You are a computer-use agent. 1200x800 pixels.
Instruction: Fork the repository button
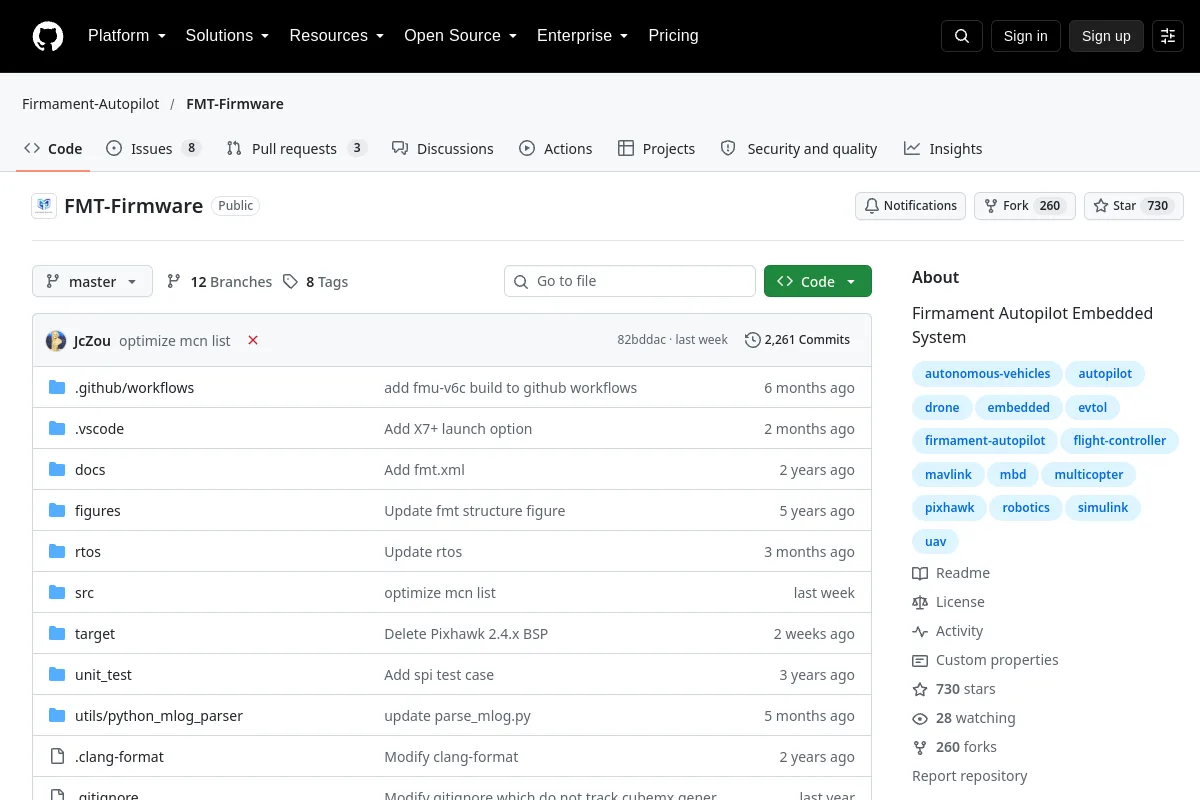point(1024,206)
